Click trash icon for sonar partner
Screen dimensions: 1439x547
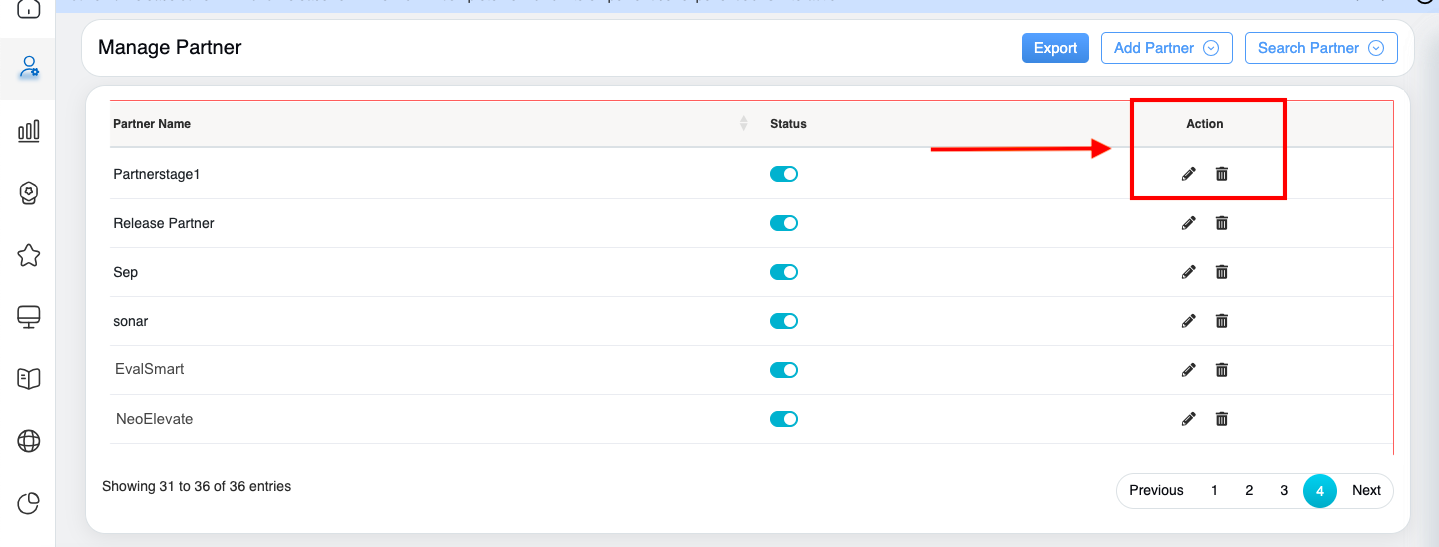point(1221,321)
